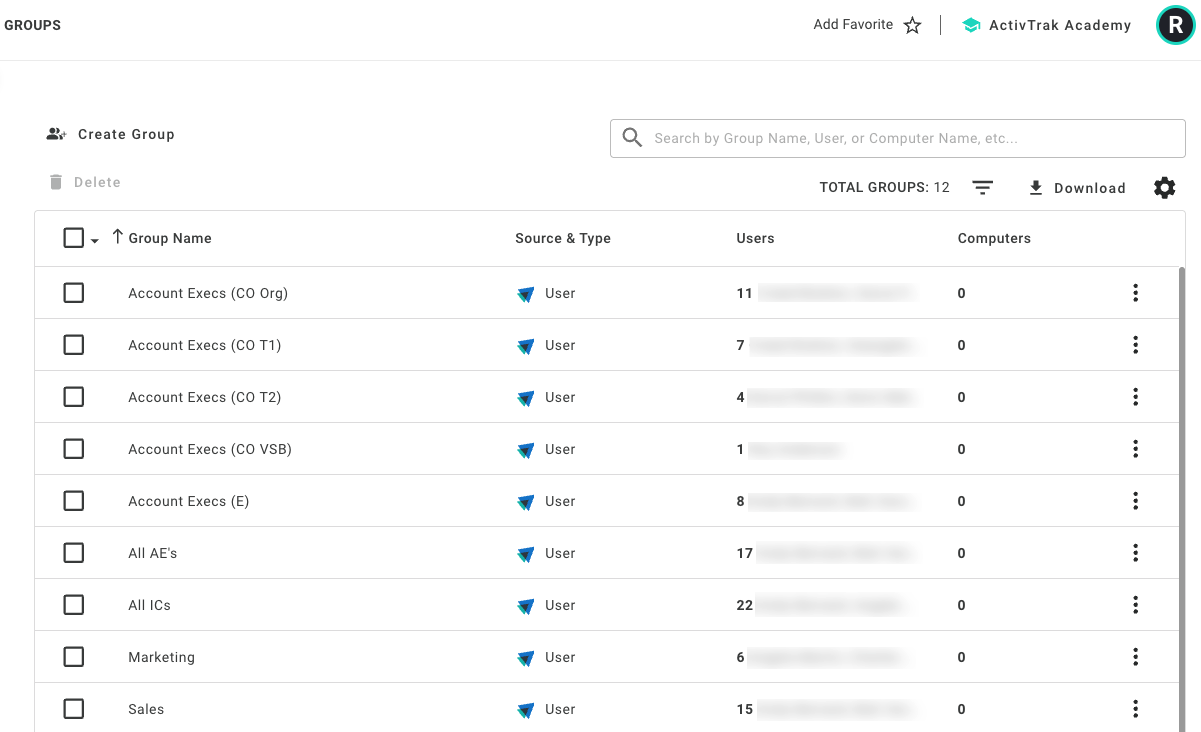Click the Add Favorite star icon
The image size is (1201, 732).
coord(912,26)
